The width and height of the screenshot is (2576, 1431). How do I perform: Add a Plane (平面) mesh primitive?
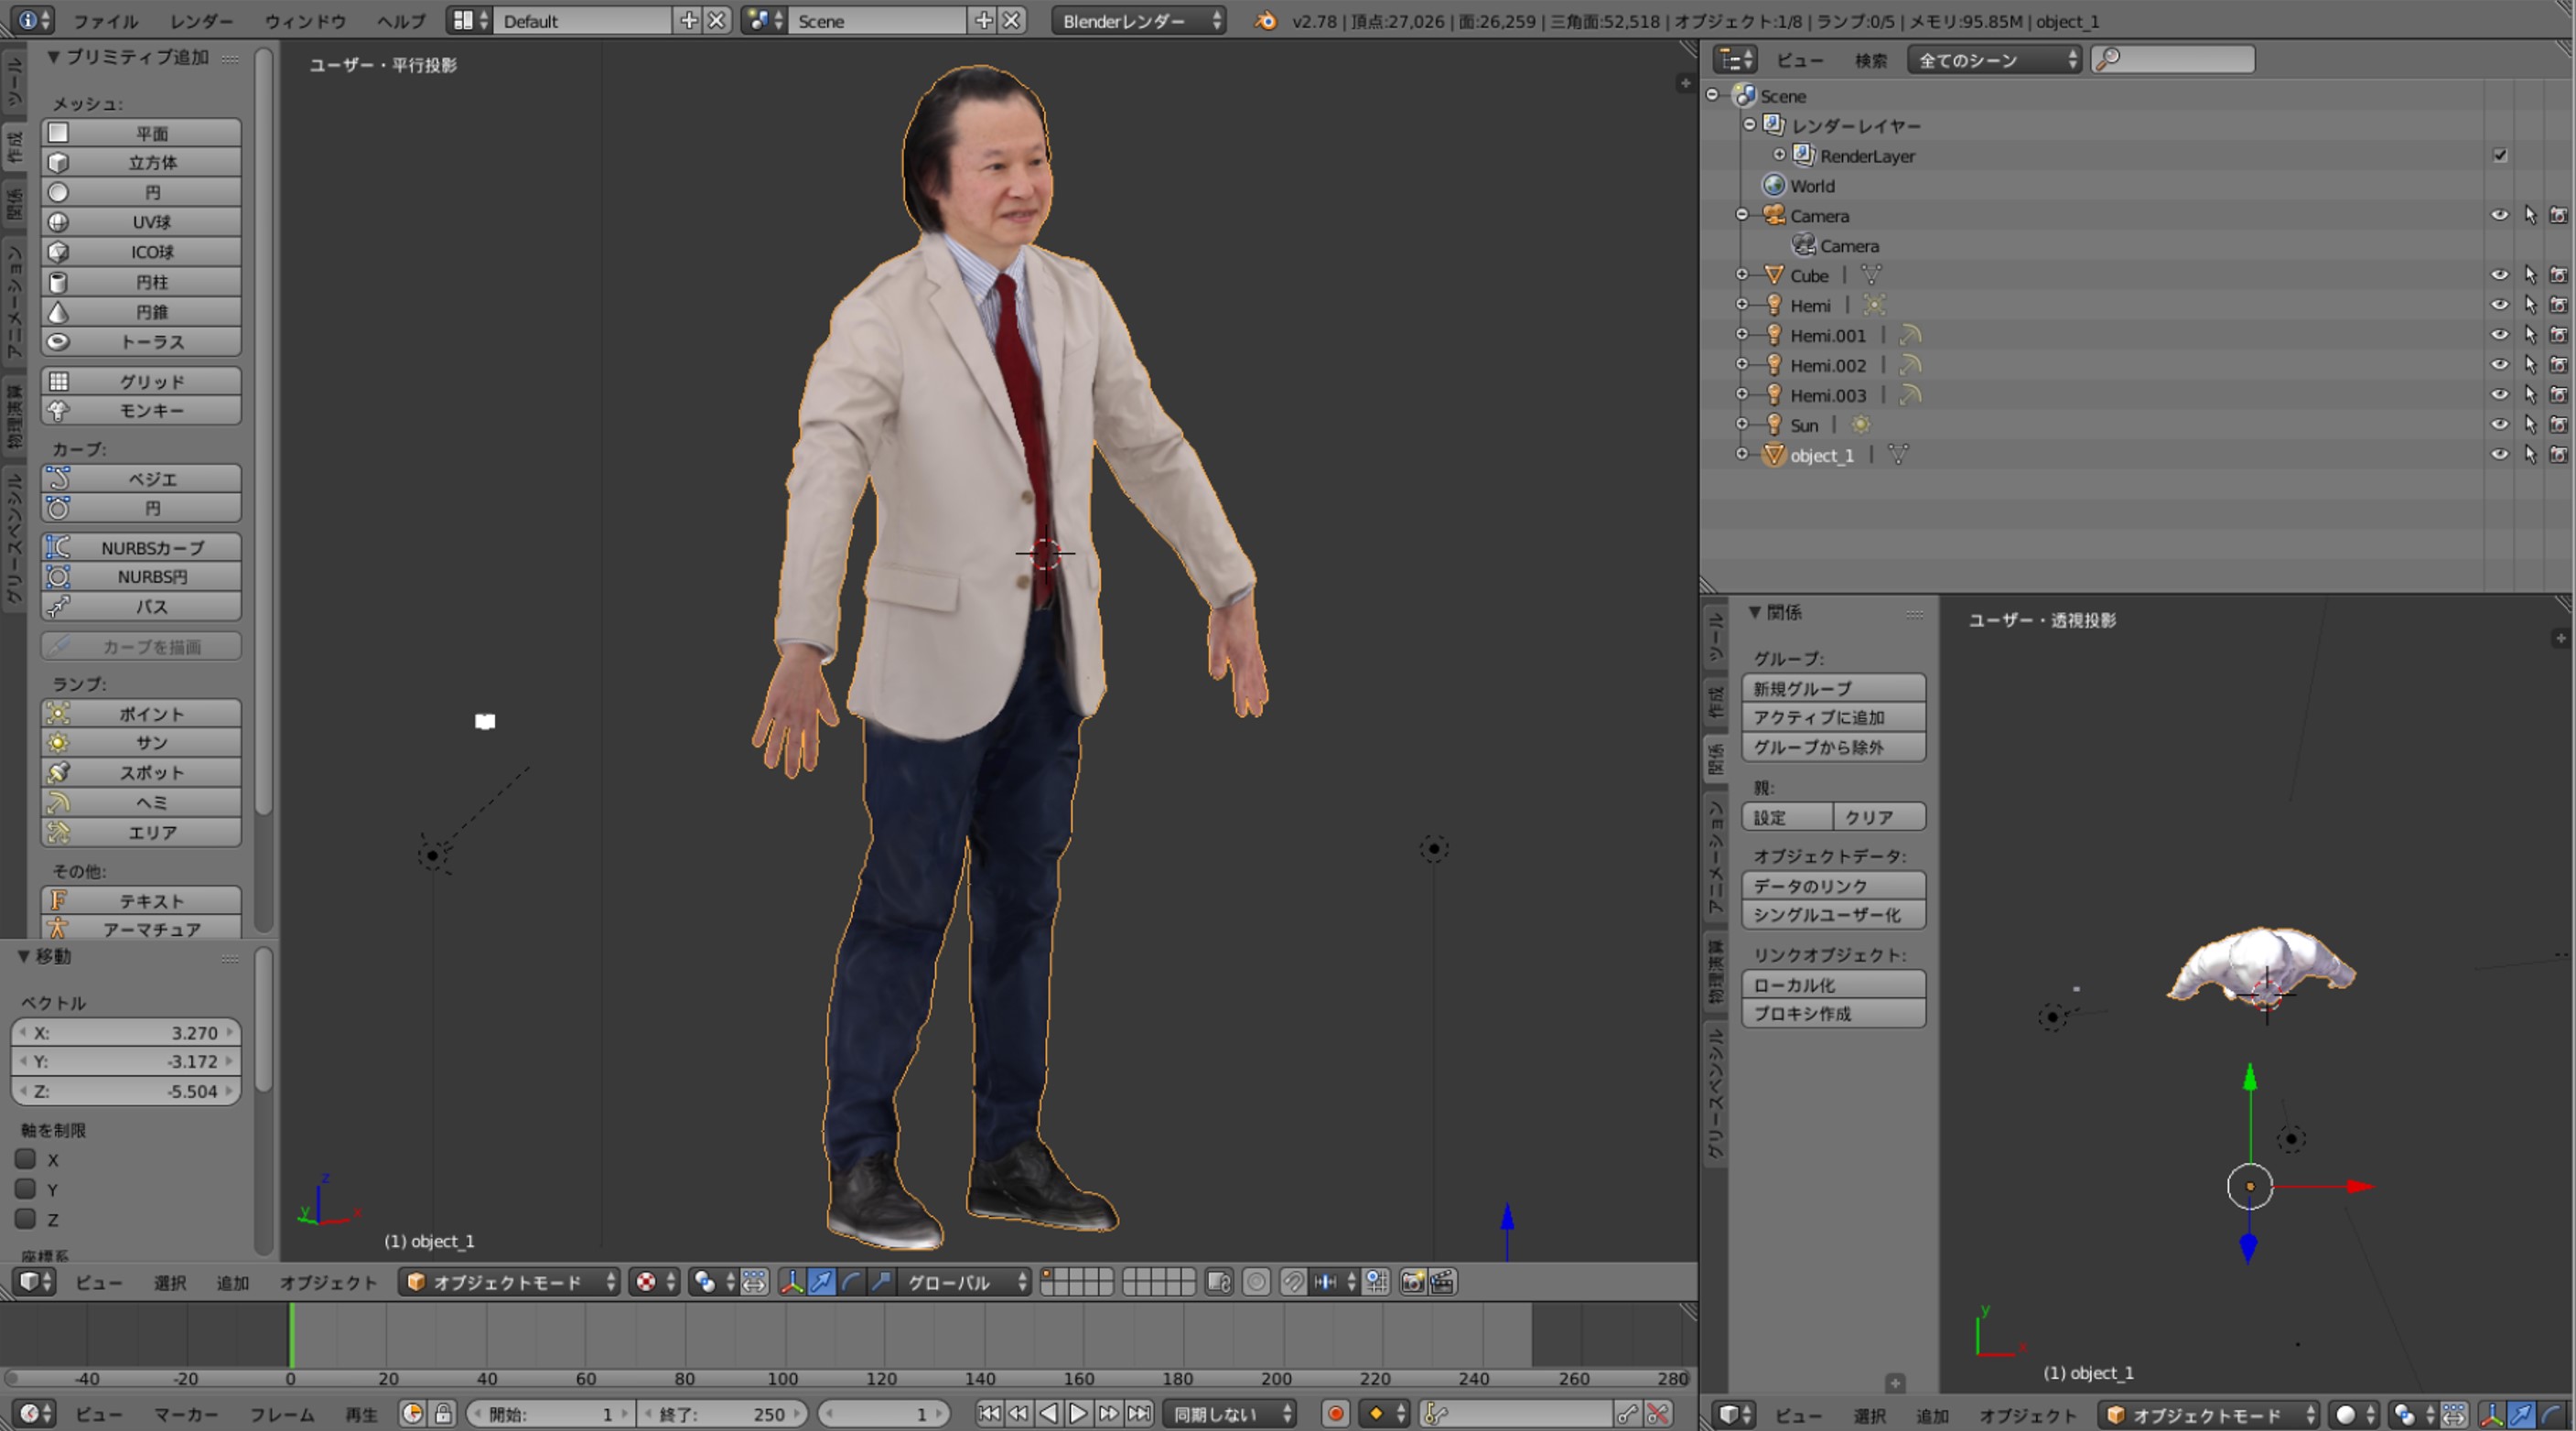[141, 133]
